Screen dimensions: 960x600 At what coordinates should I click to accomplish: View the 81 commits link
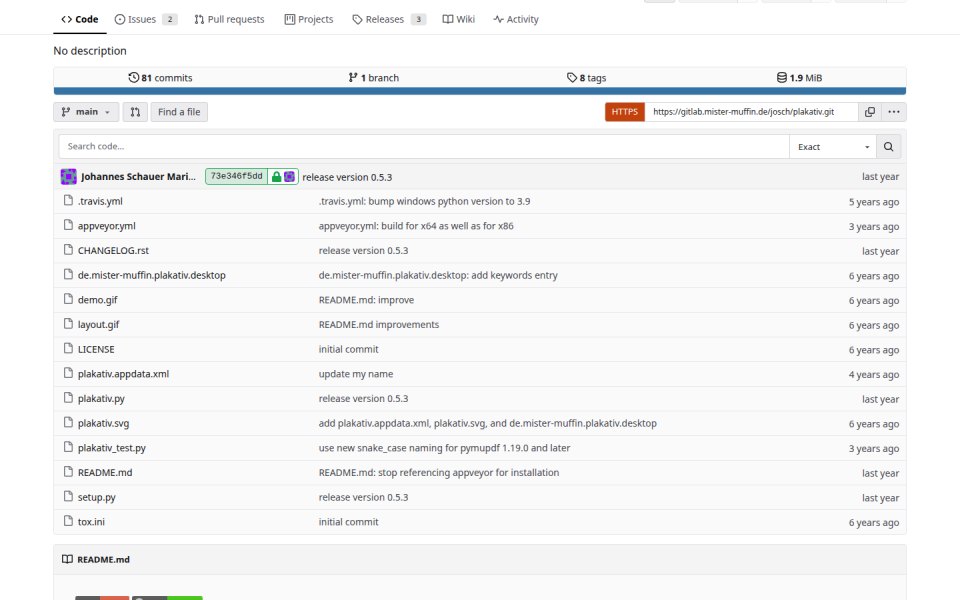(160, 78)
